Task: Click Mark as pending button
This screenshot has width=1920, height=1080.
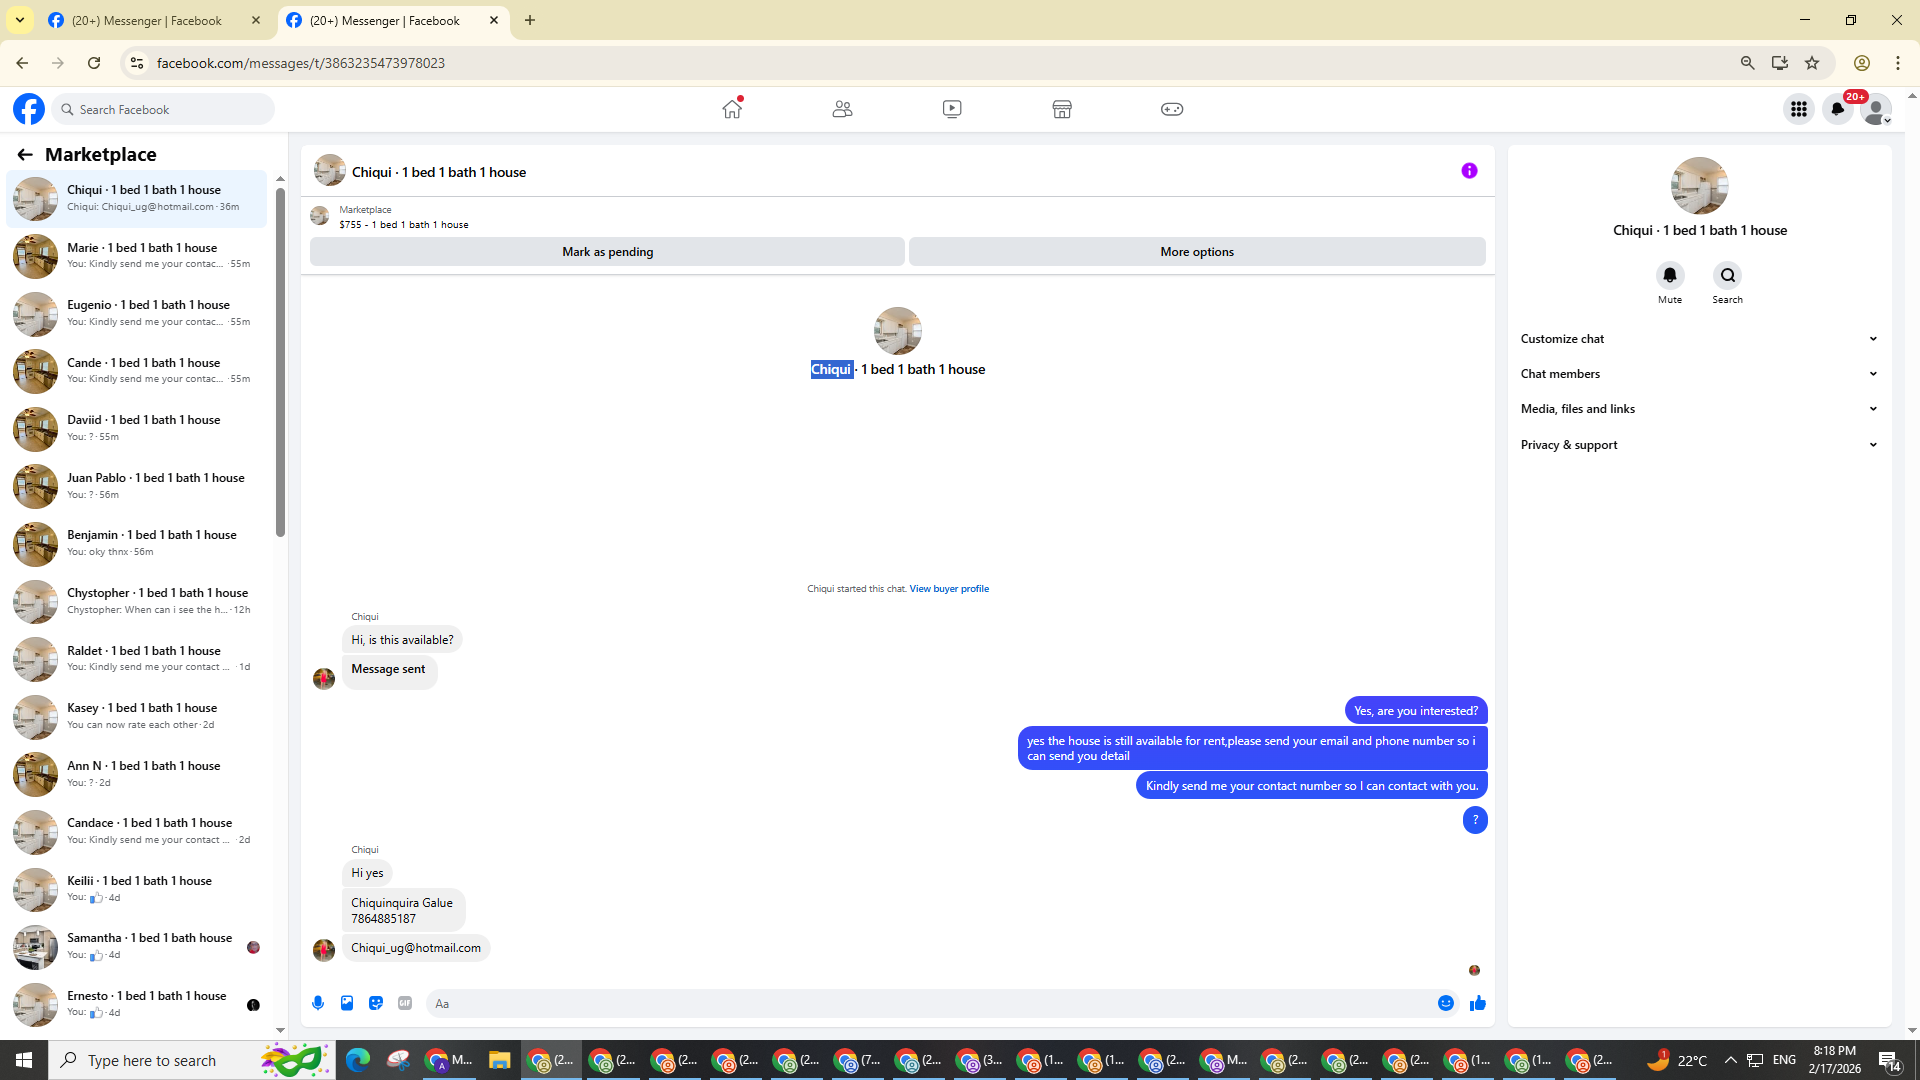Action: [x=607, y=252]
